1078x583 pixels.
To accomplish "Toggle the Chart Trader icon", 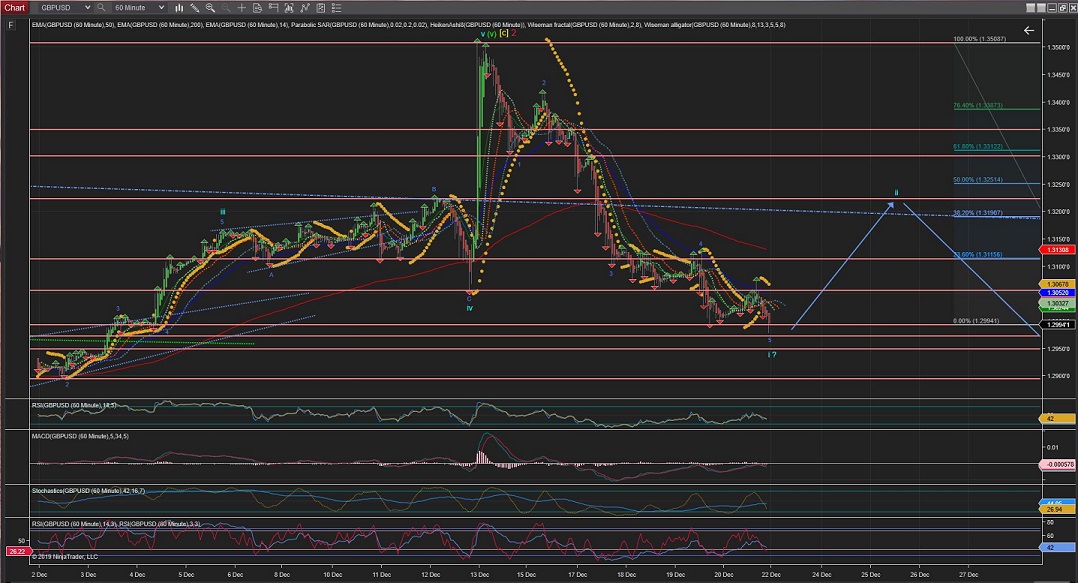I will [273, 8].
